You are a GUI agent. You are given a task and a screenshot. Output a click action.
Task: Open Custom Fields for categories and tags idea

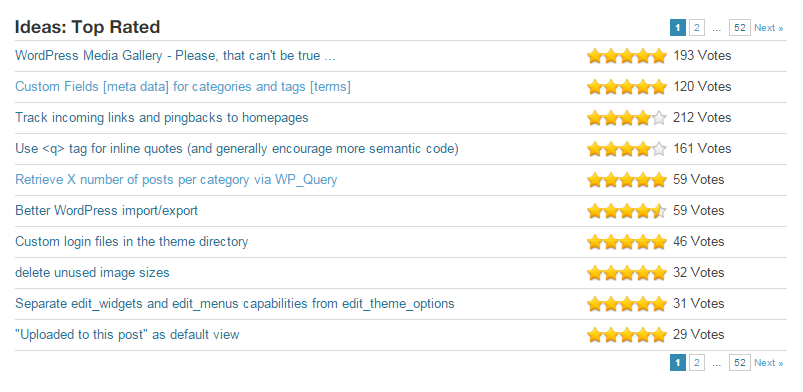point(183,87)
